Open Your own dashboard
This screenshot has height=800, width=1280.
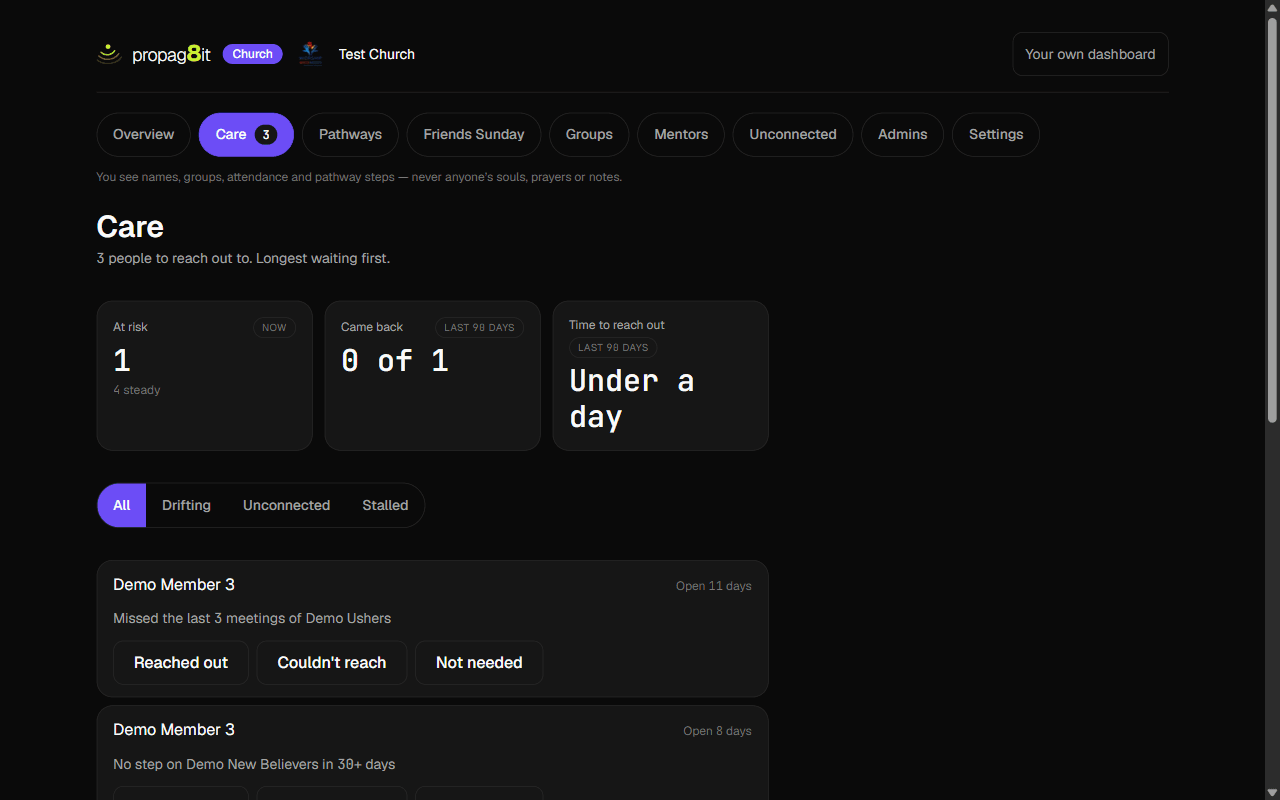coord(1090,54)
